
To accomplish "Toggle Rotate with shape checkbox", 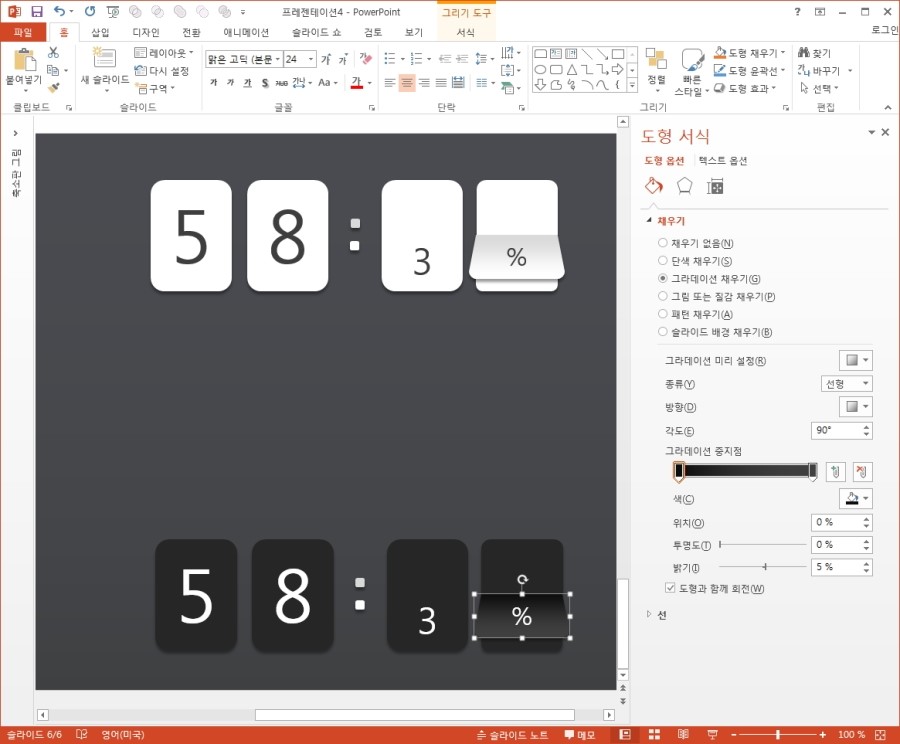I will click(670, 588).
